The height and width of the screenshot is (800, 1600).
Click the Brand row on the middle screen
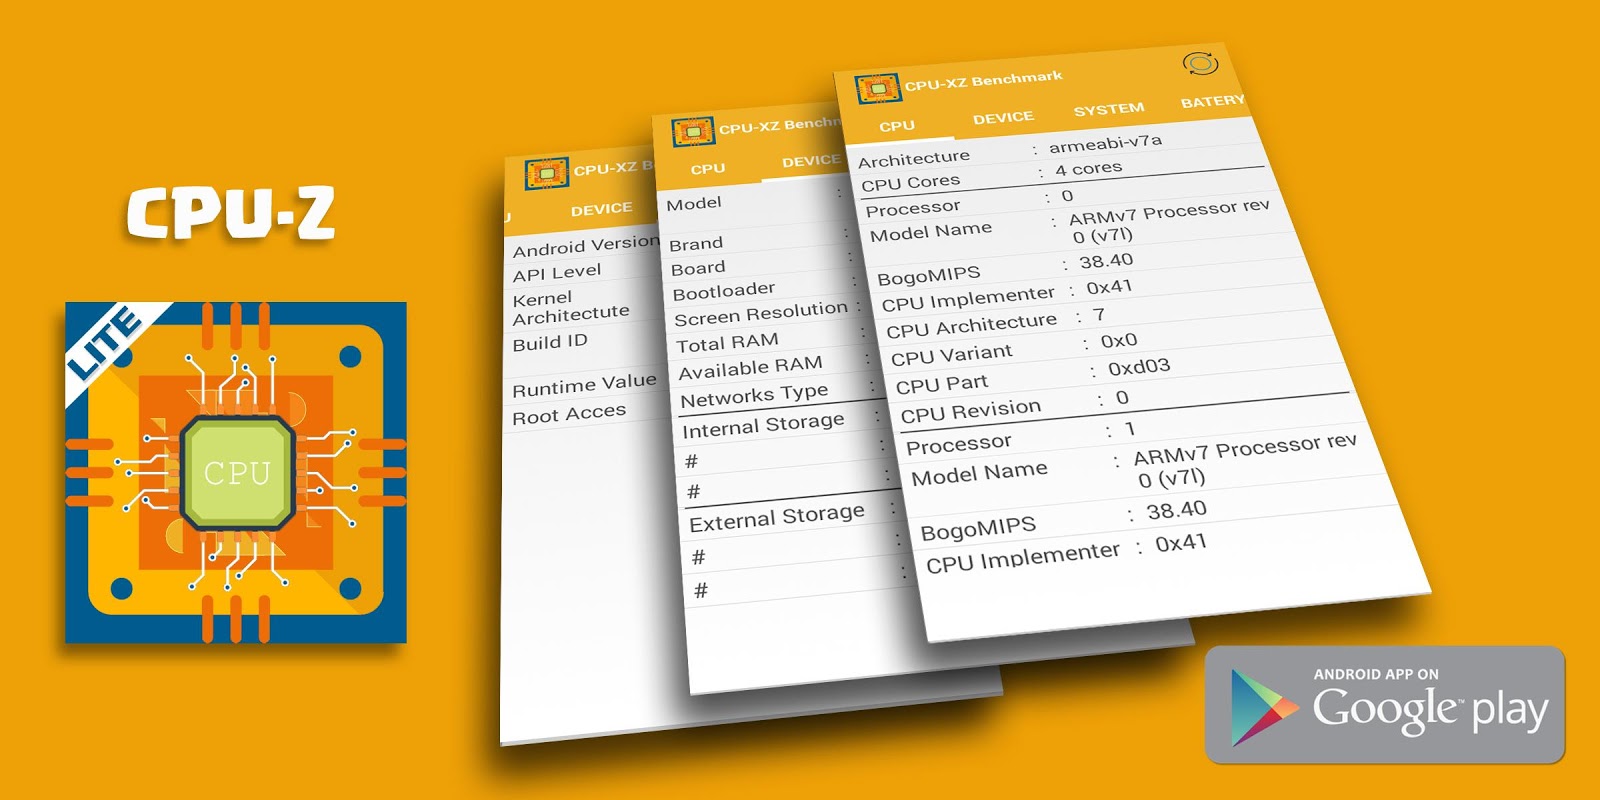click(x=761, y=240)
